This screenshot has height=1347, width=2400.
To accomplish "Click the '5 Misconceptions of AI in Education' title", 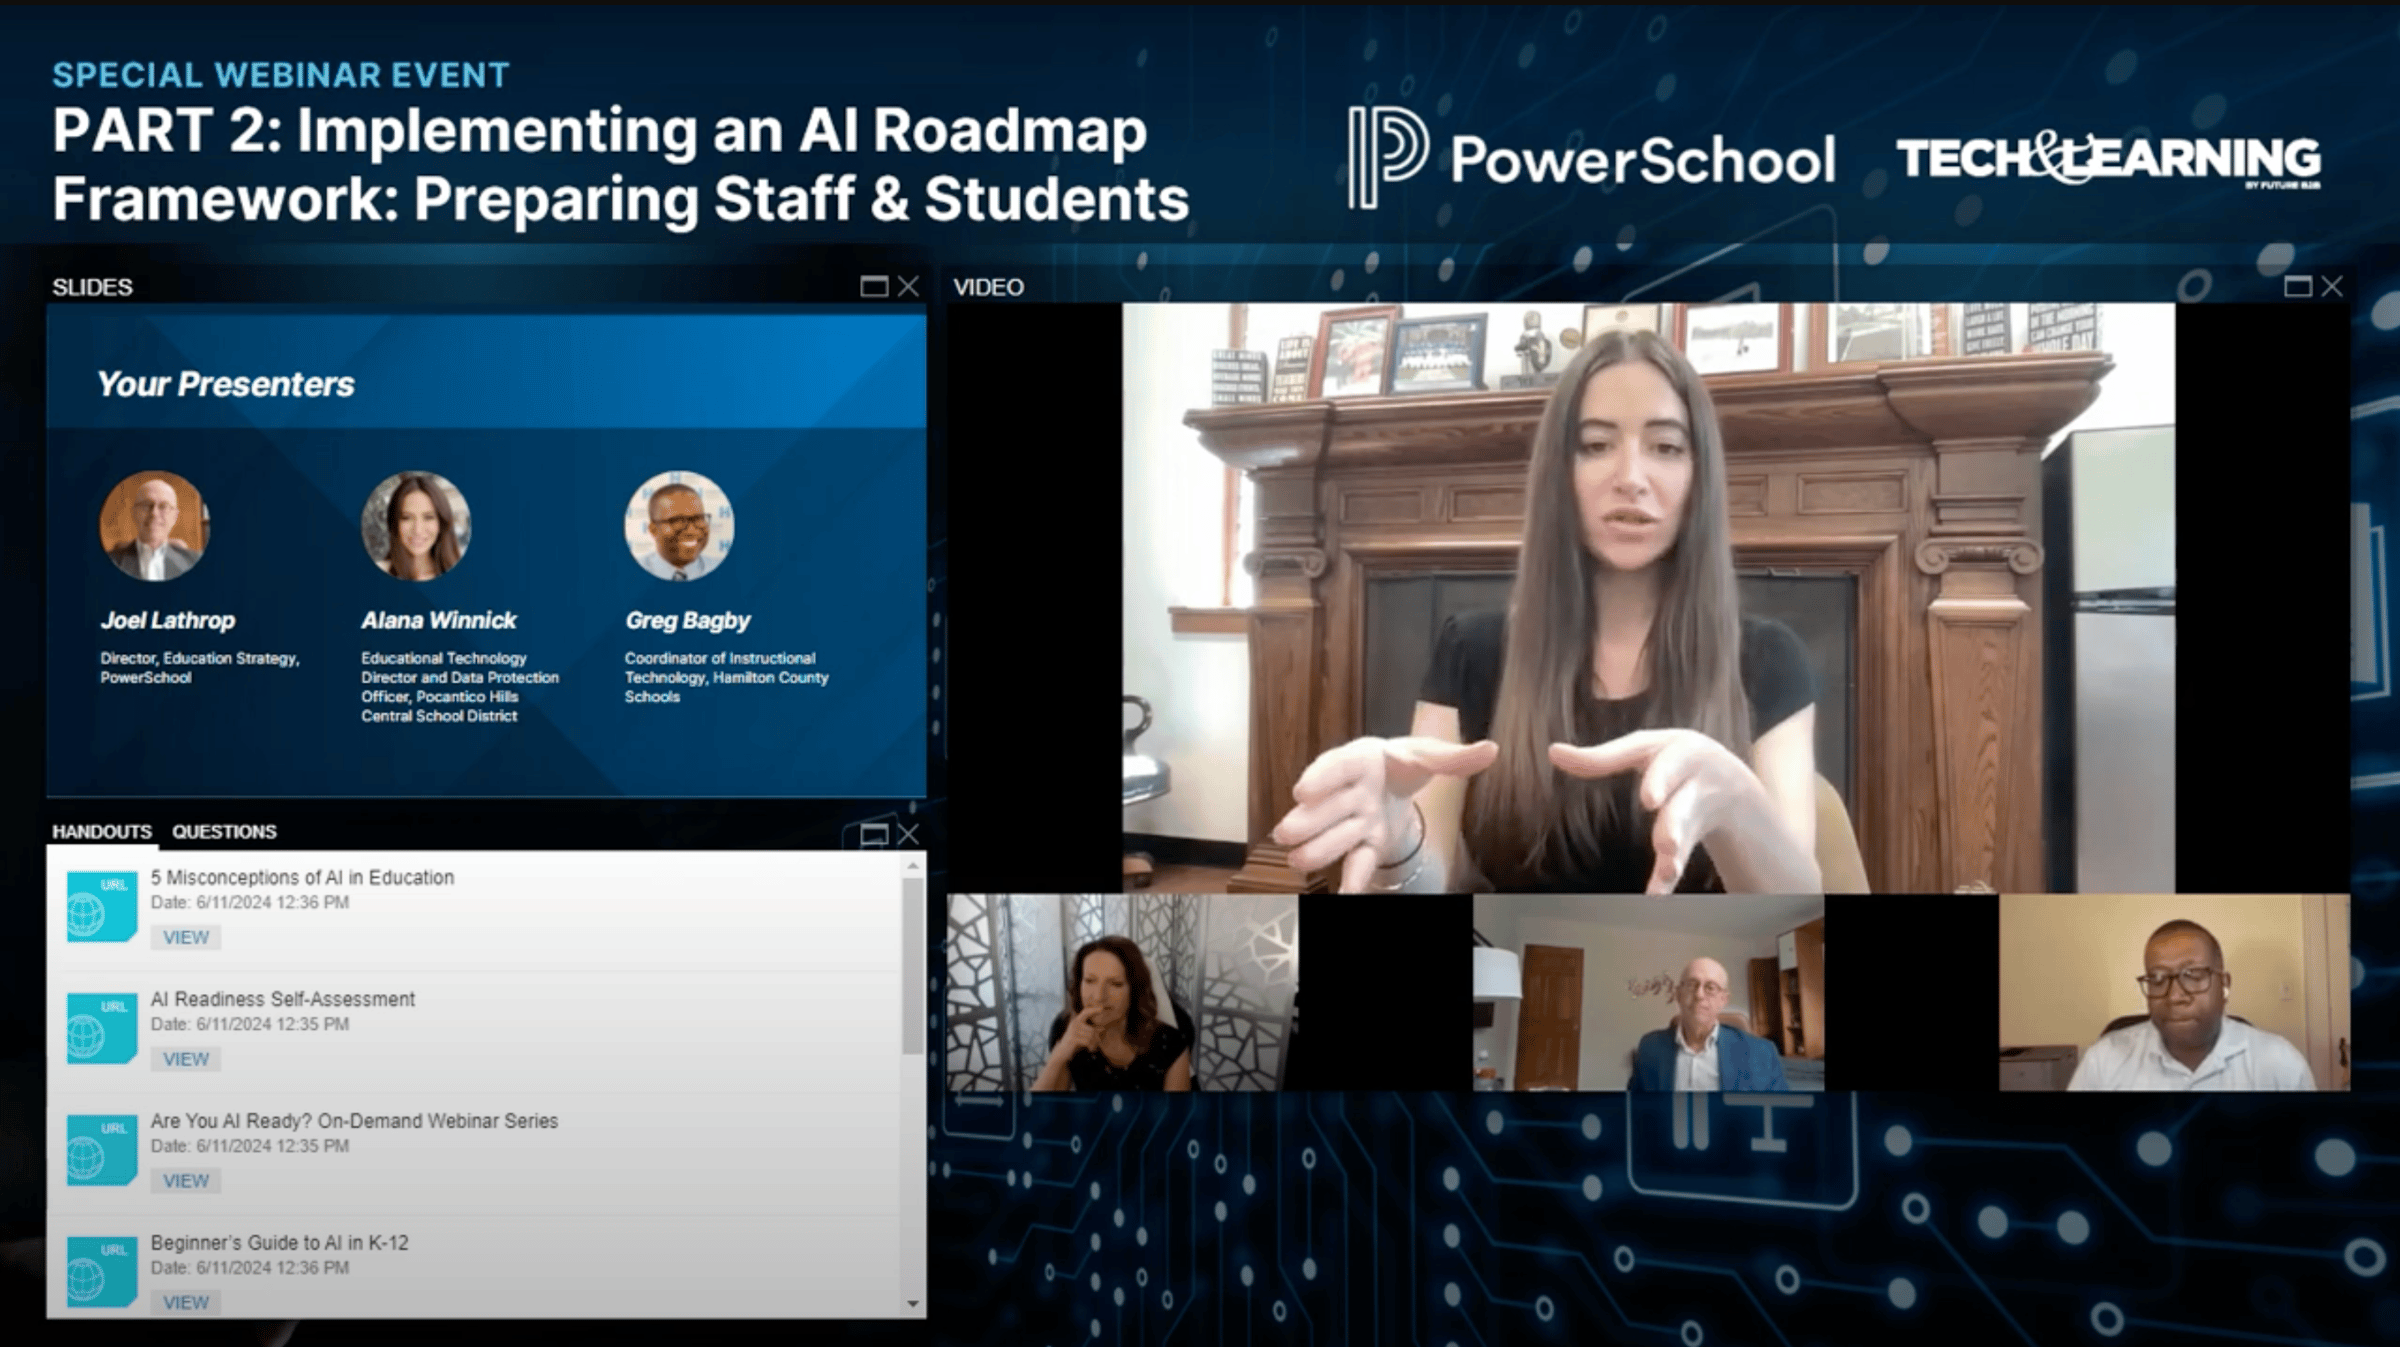I will coord(302,877).
